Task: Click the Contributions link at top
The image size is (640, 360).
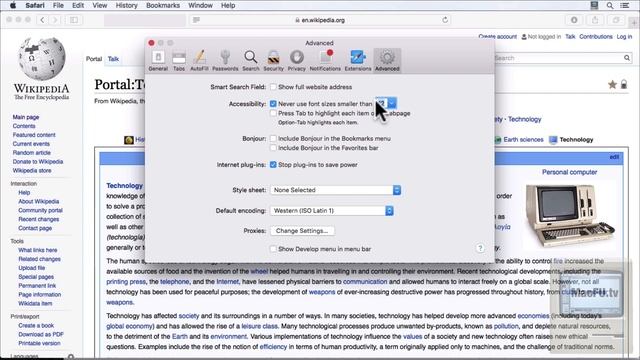Action: pyautogui.click(x=596, y=37)
